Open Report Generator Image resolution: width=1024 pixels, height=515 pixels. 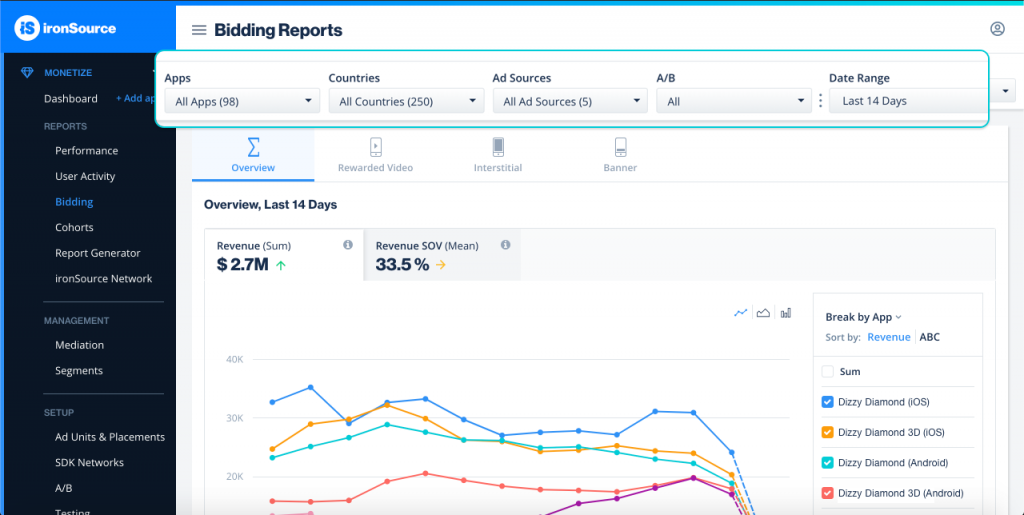pos(98,253)
